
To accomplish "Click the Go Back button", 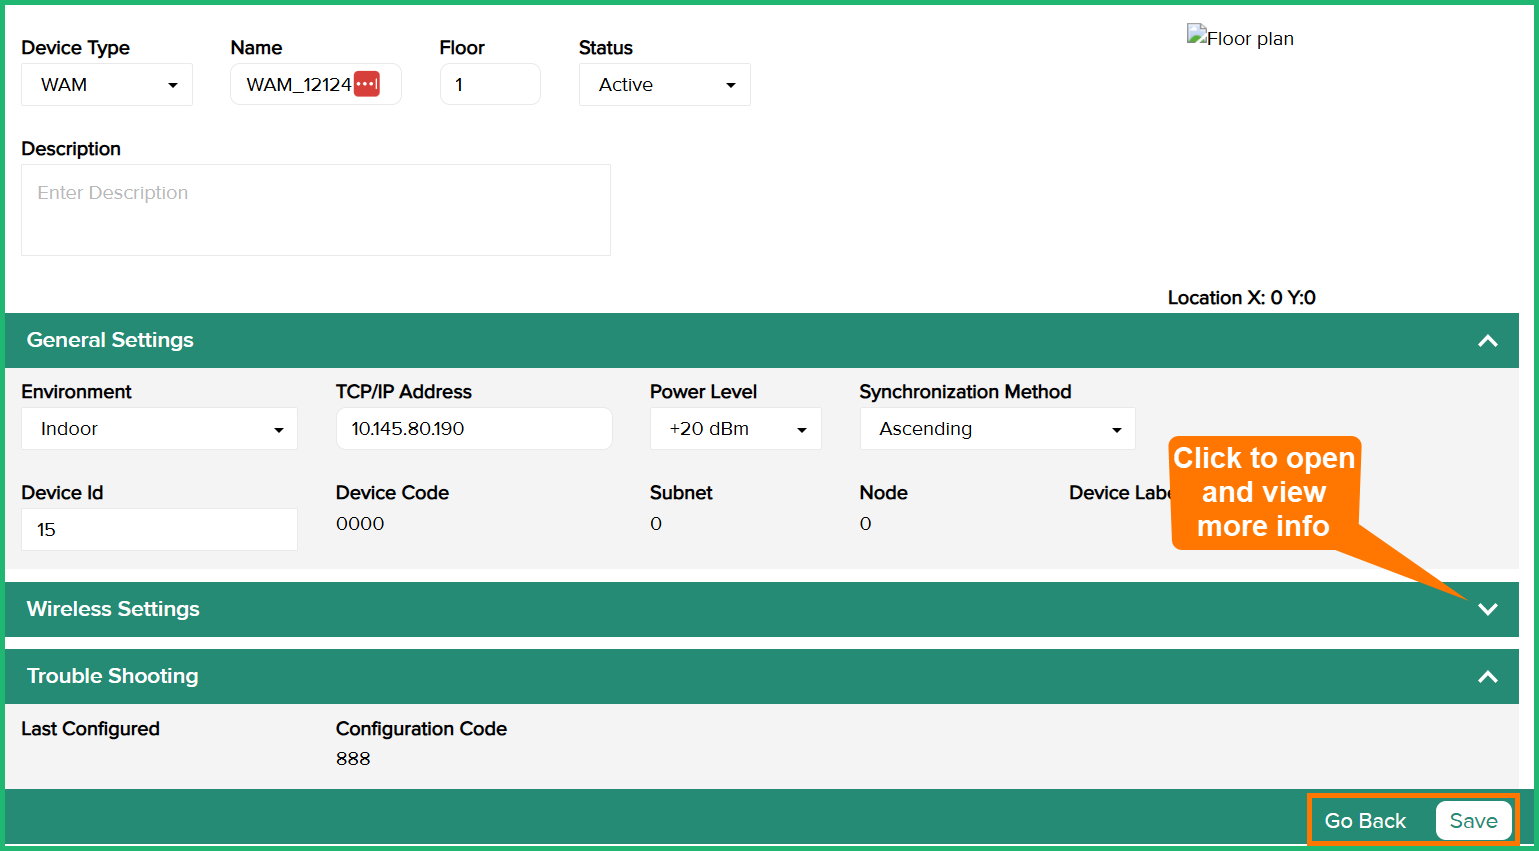I will tap(1365, 821).
